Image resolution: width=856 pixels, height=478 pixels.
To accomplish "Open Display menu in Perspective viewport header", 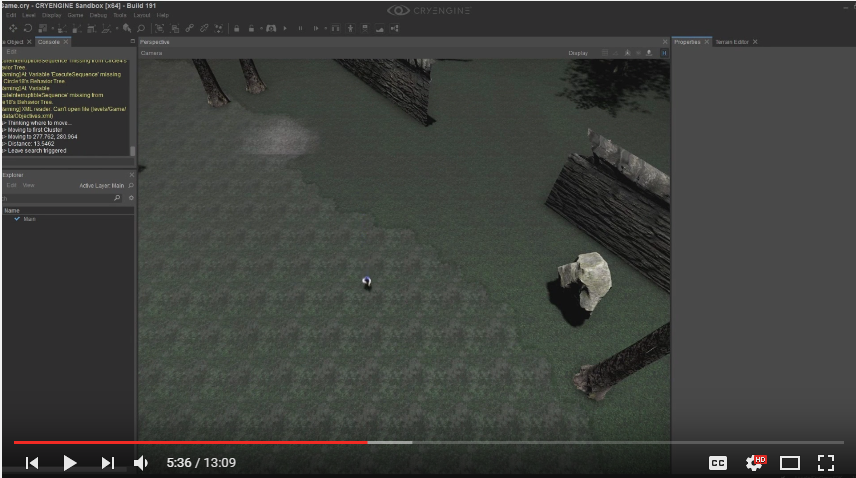I will 578,53.
